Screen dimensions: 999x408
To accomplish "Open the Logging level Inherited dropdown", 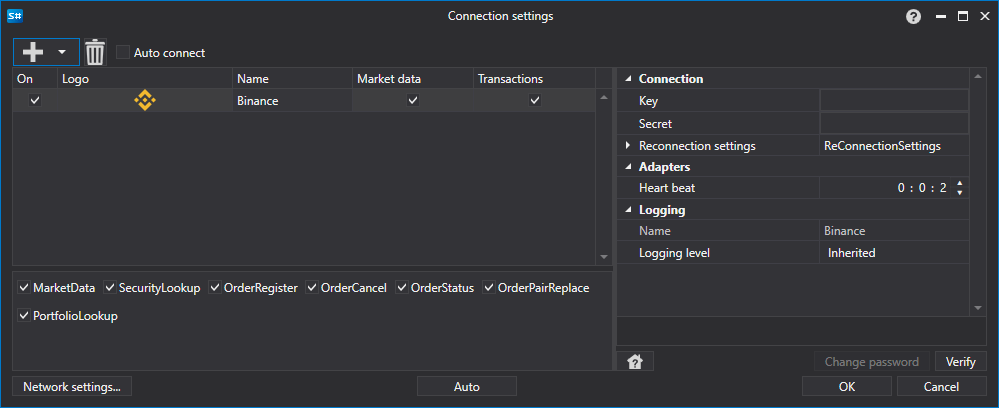I will coord(894,253).
